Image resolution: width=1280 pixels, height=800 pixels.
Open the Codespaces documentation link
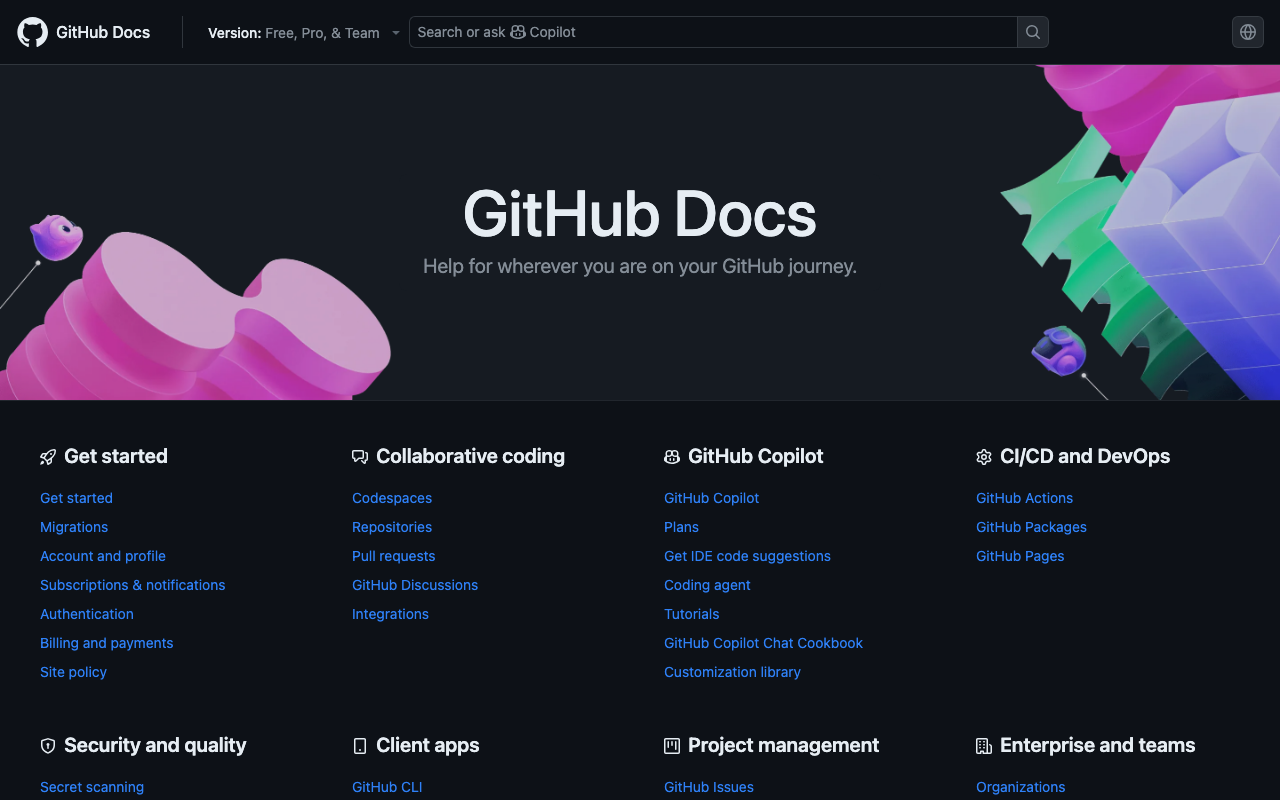392,498
